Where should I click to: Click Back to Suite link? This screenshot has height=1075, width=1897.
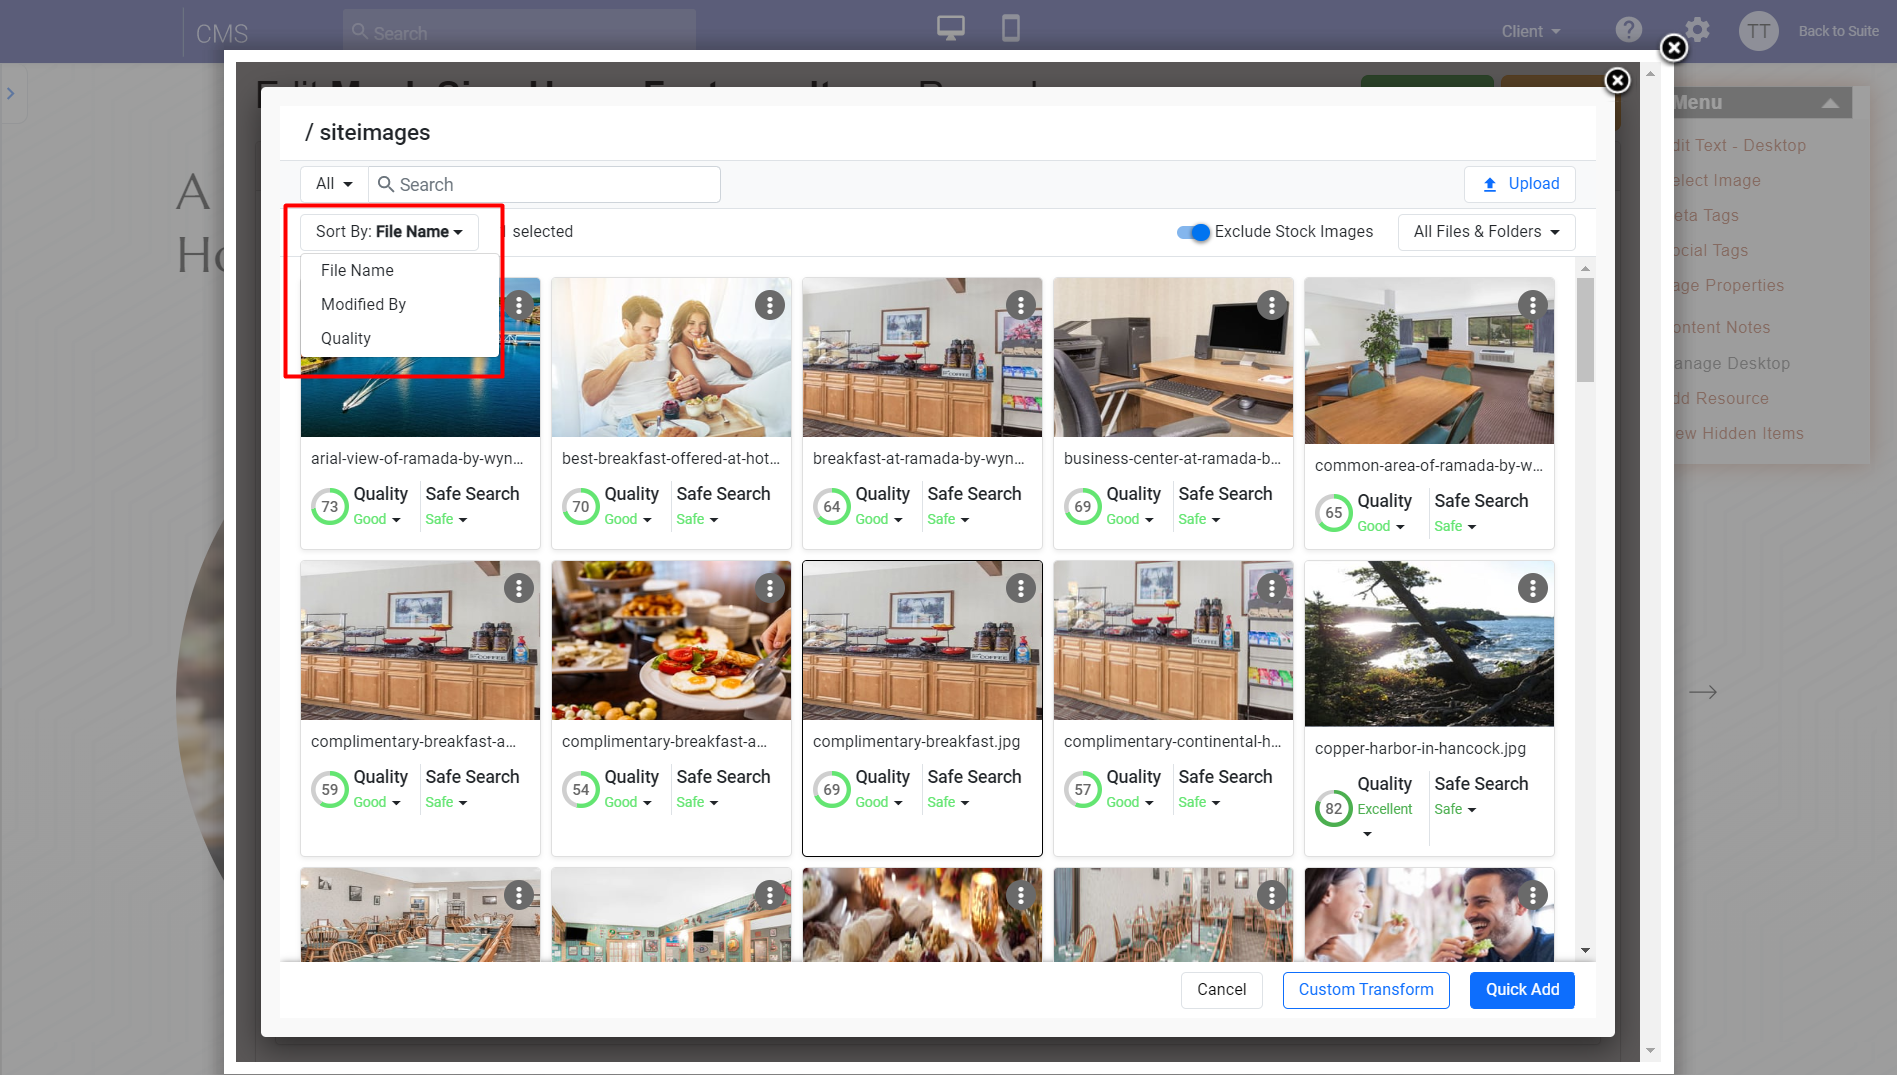pos(1838,31)
